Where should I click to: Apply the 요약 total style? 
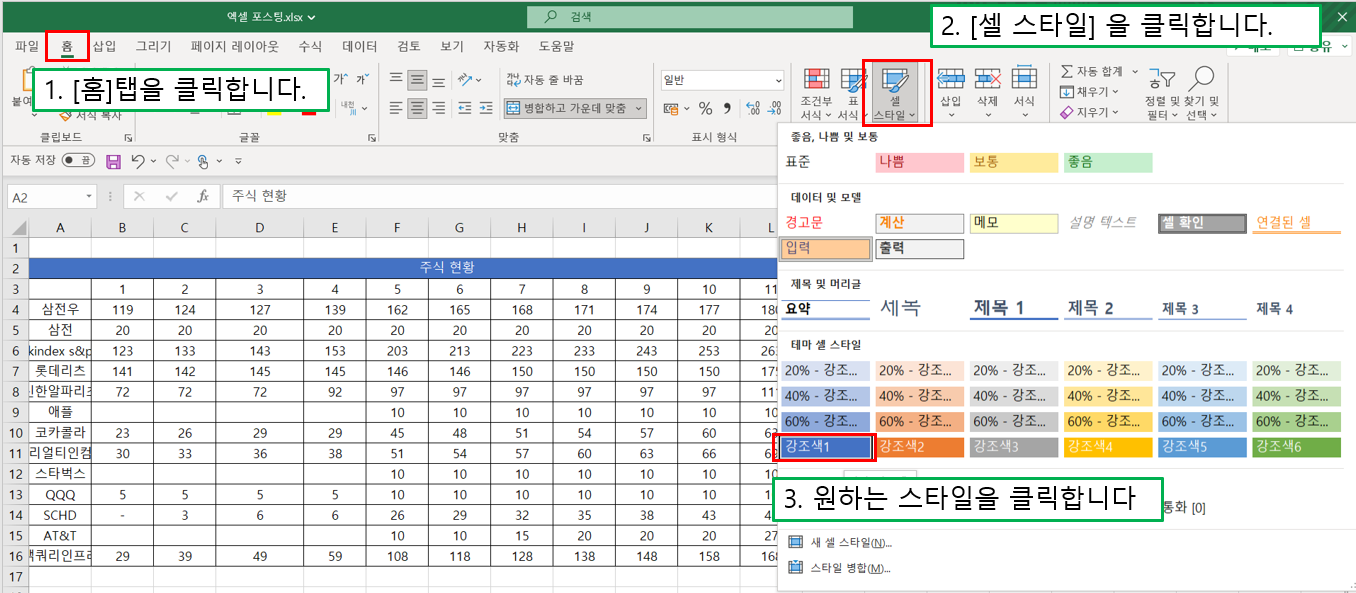[825, 308]
